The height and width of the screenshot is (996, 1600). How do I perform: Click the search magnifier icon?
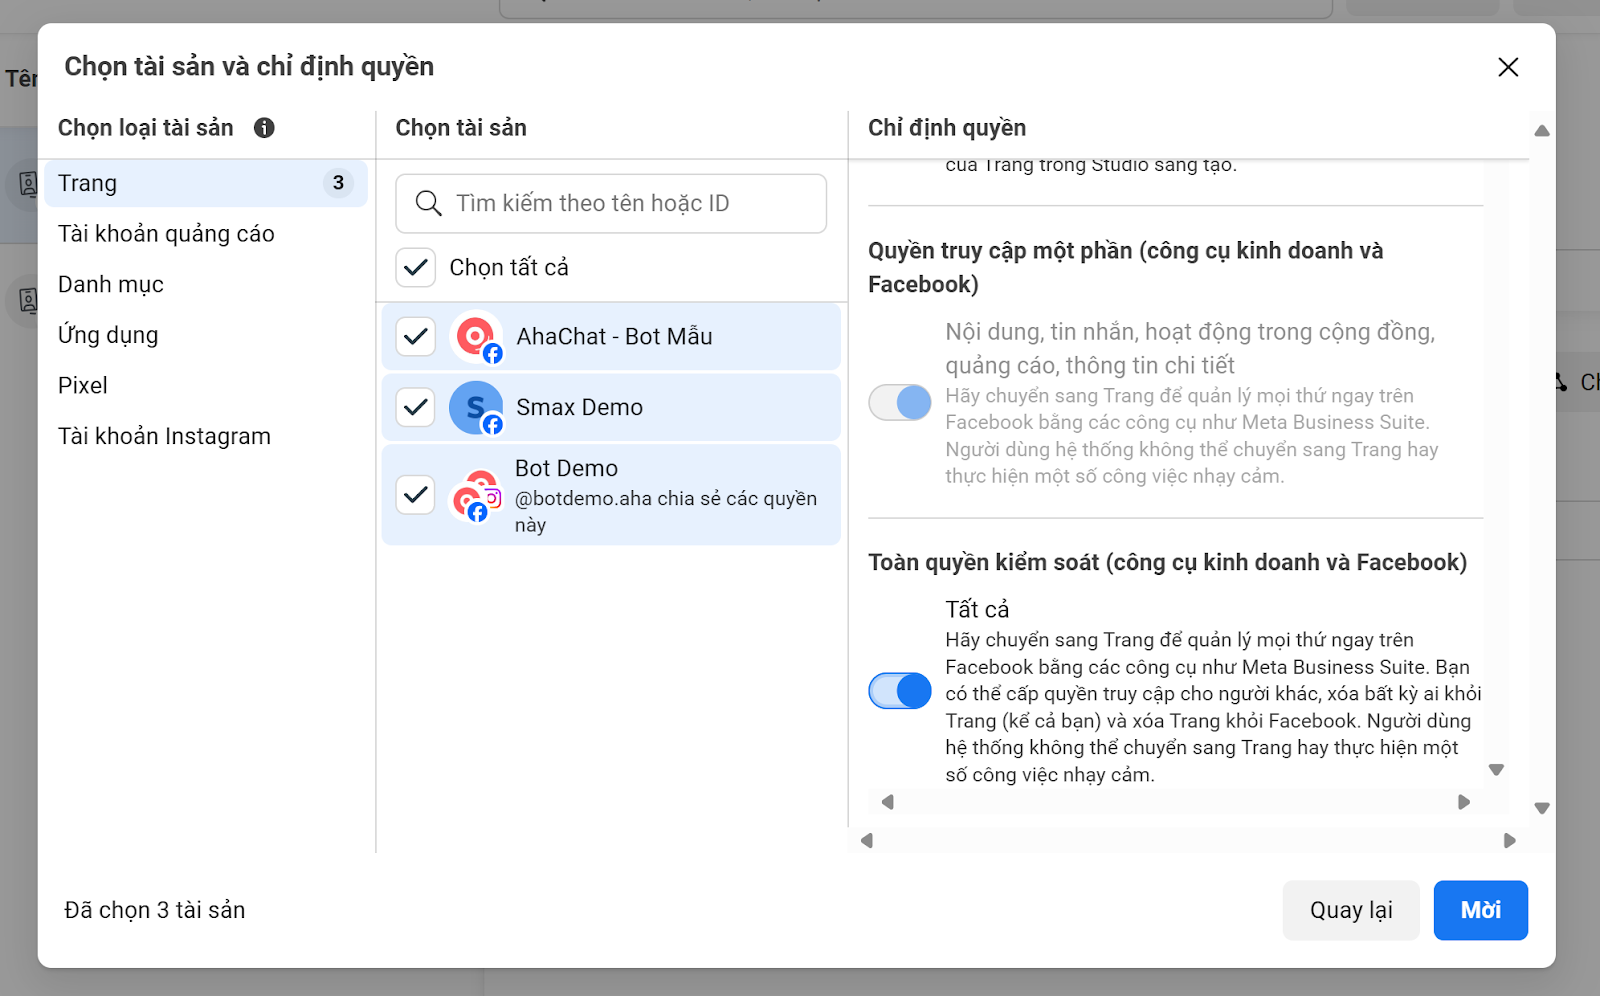[428, 203]
